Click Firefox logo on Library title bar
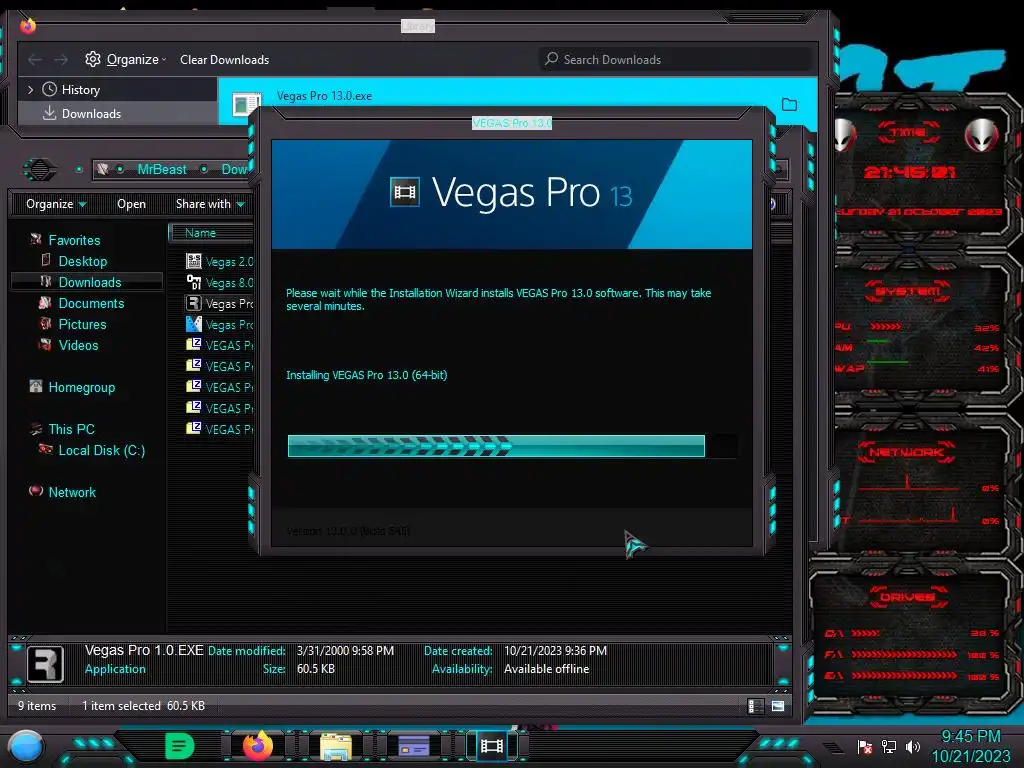 (x=27, y=25)
